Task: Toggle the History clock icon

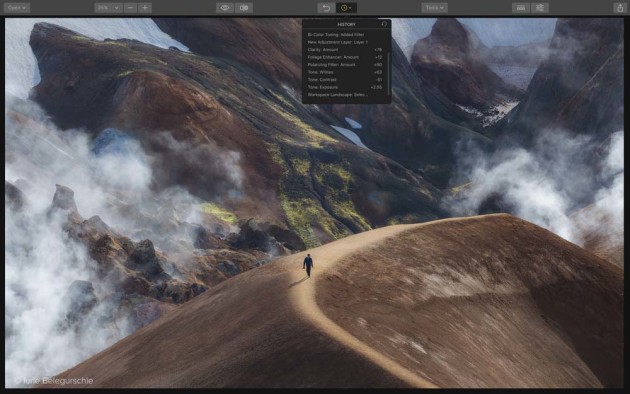Action: (x=346, y=8)
